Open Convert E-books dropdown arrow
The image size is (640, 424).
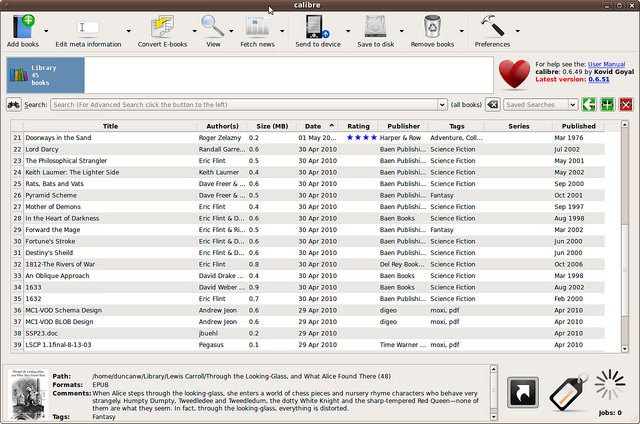194,31
